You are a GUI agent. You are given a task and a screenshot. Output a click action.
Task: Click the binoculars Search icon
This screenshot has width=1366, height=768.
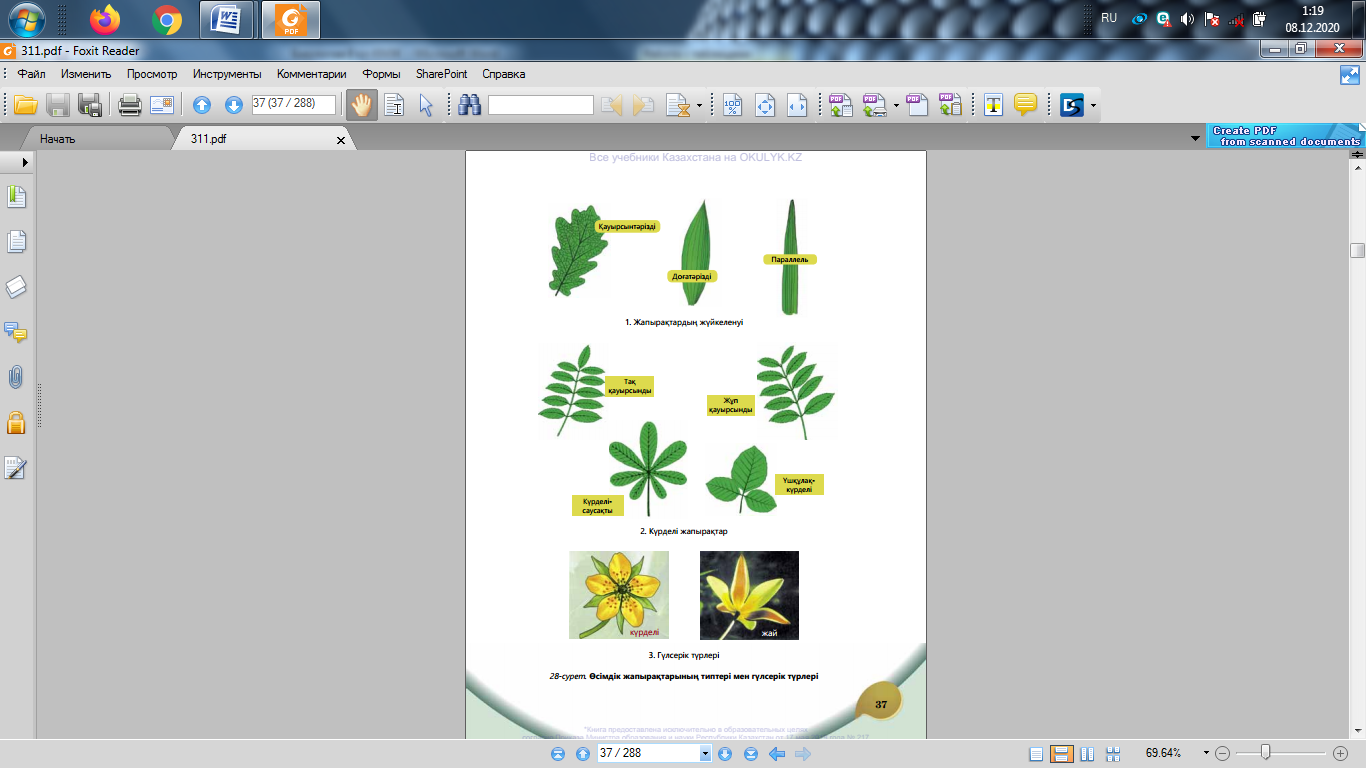click(x=470, y=104)
